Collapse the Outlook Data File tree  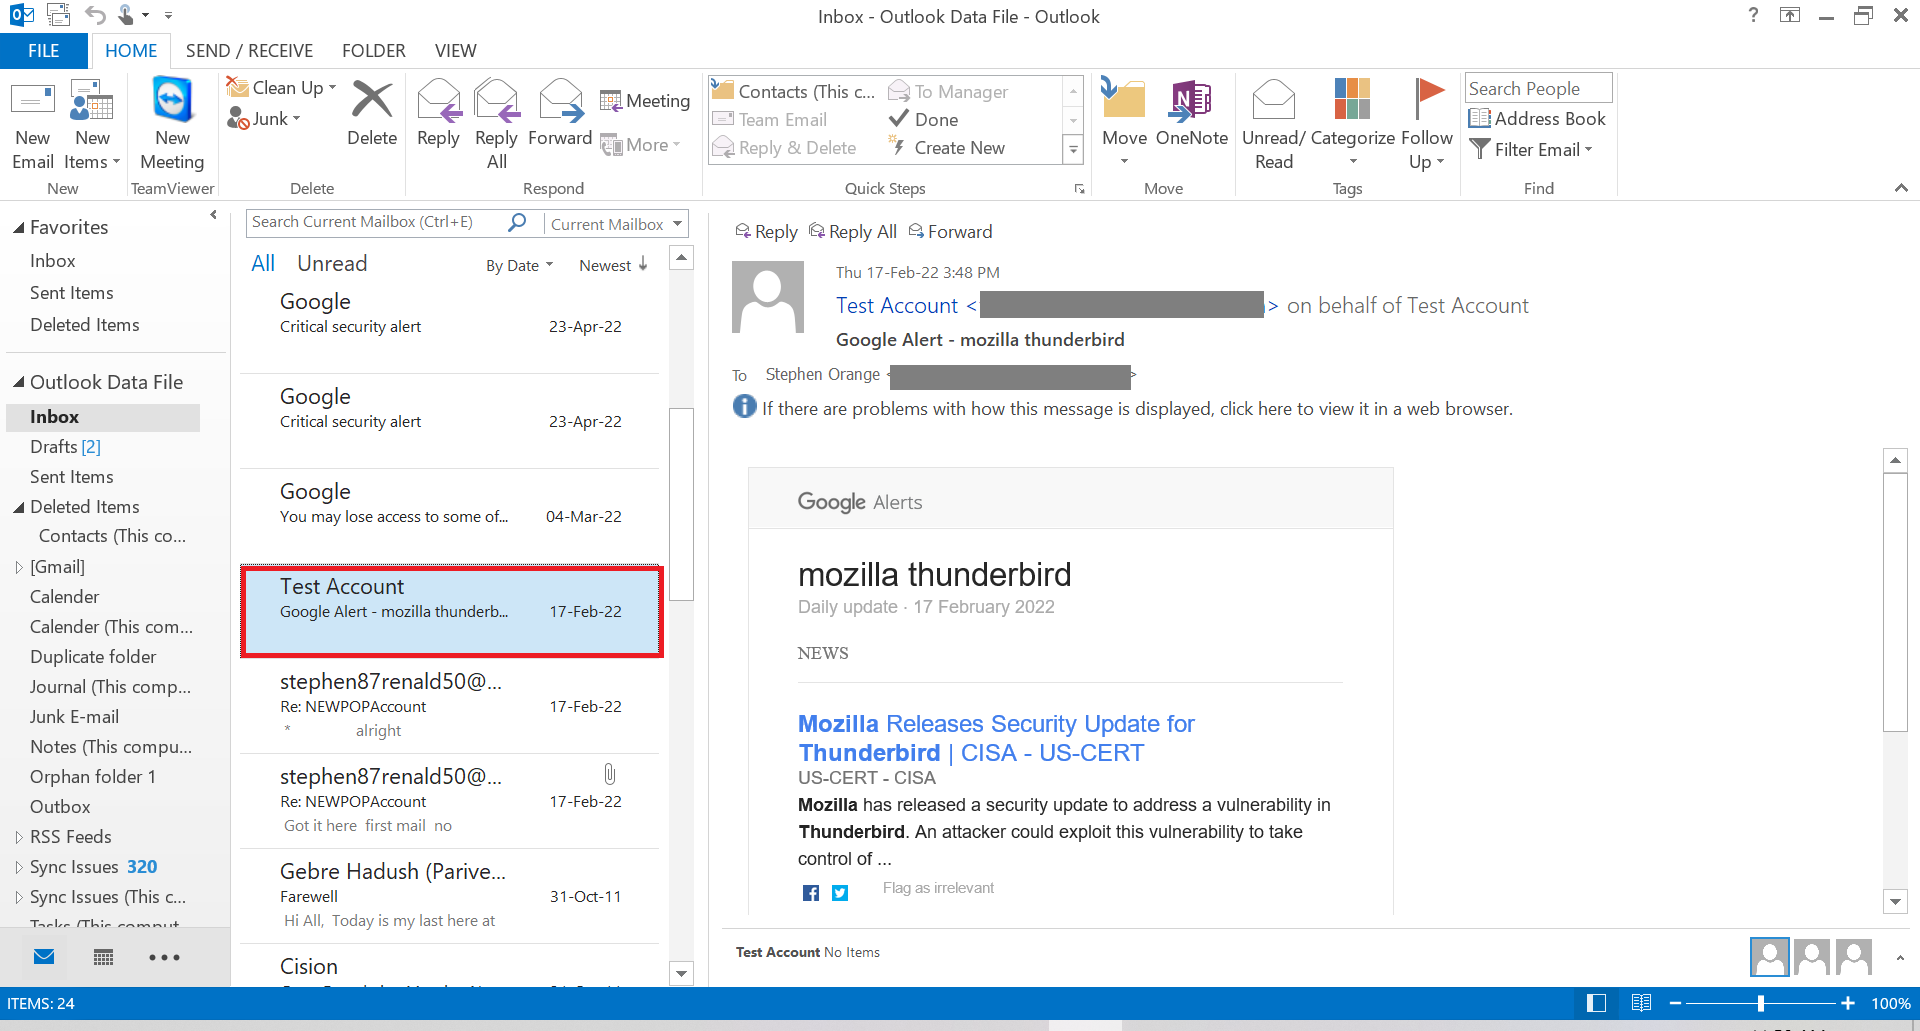tap(18, 383)
